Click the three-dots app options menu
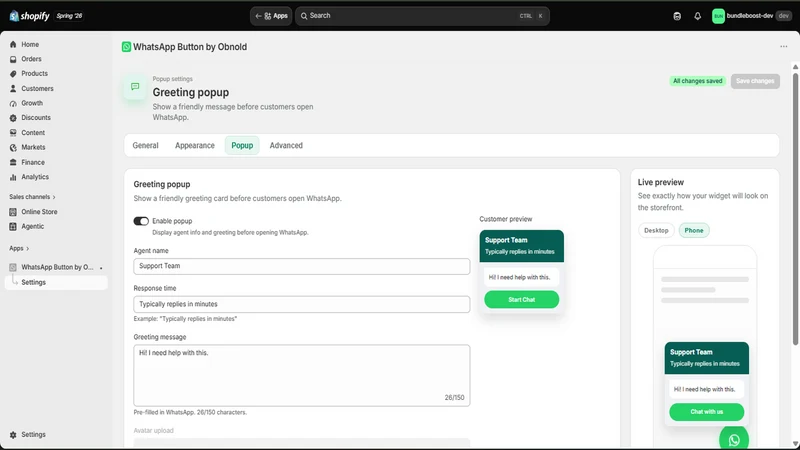Viewport: 800px width, 450px height. pos(784,46)
